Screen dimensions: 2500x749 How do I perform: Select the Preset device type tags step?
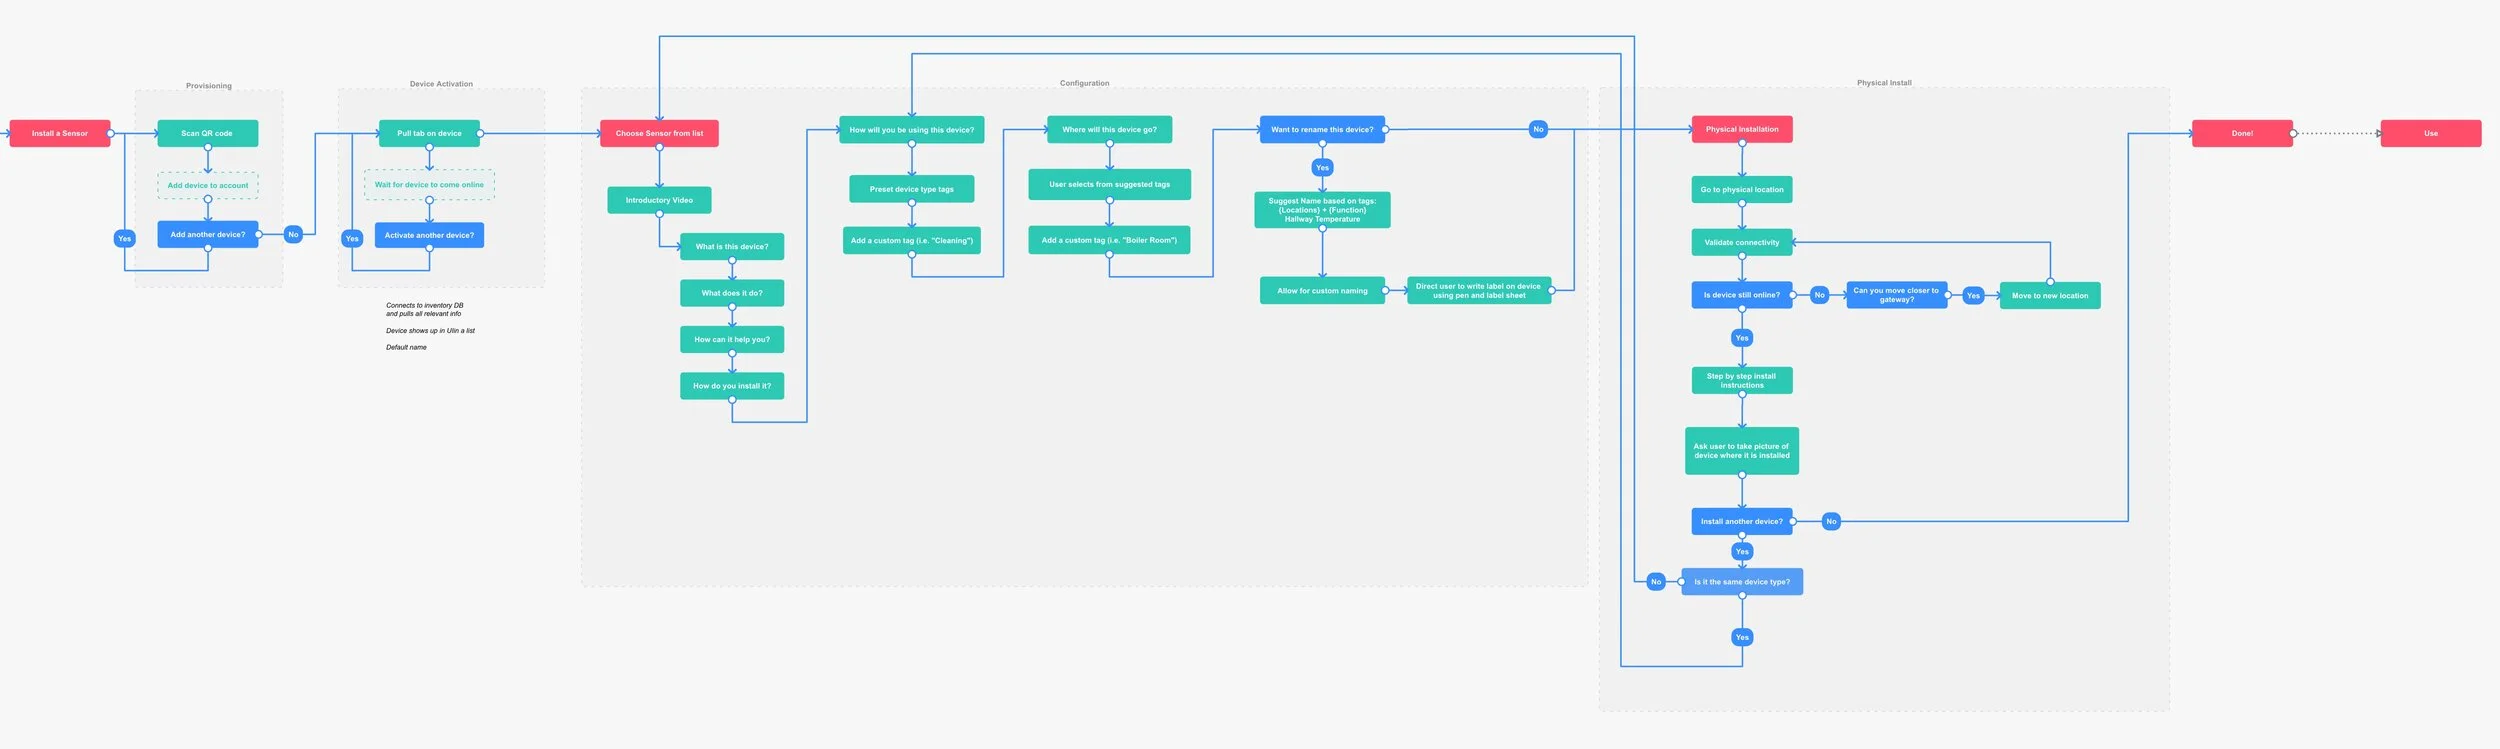point(912,189)
